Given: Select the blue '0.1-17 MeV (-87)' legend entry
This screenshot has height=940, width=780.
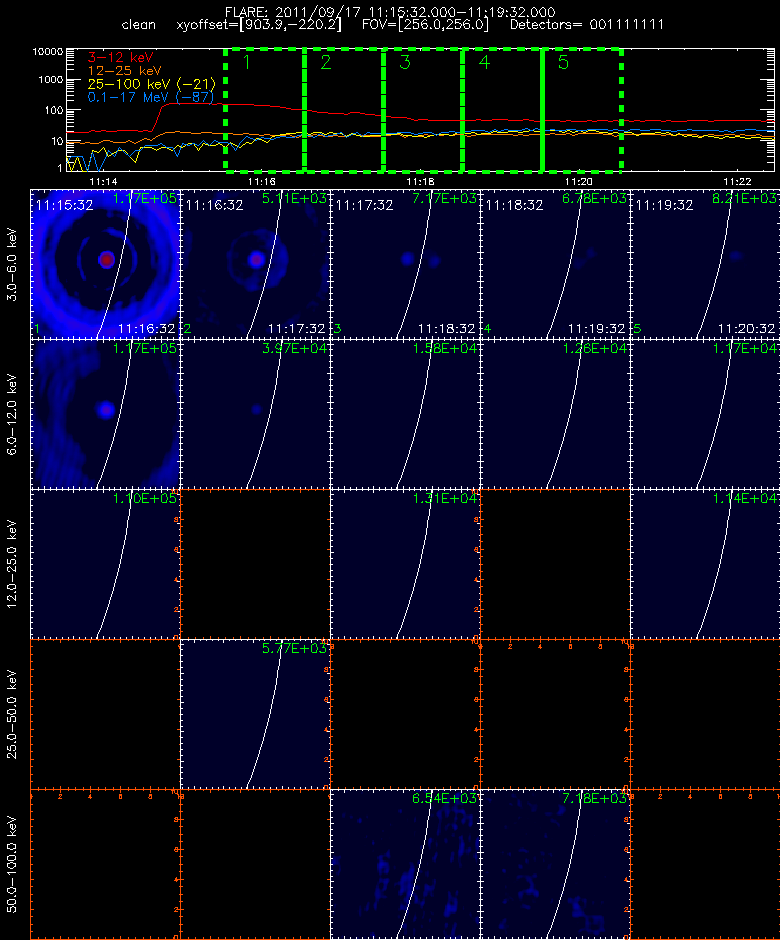Looking at the screenshot, I should (150, 97).
